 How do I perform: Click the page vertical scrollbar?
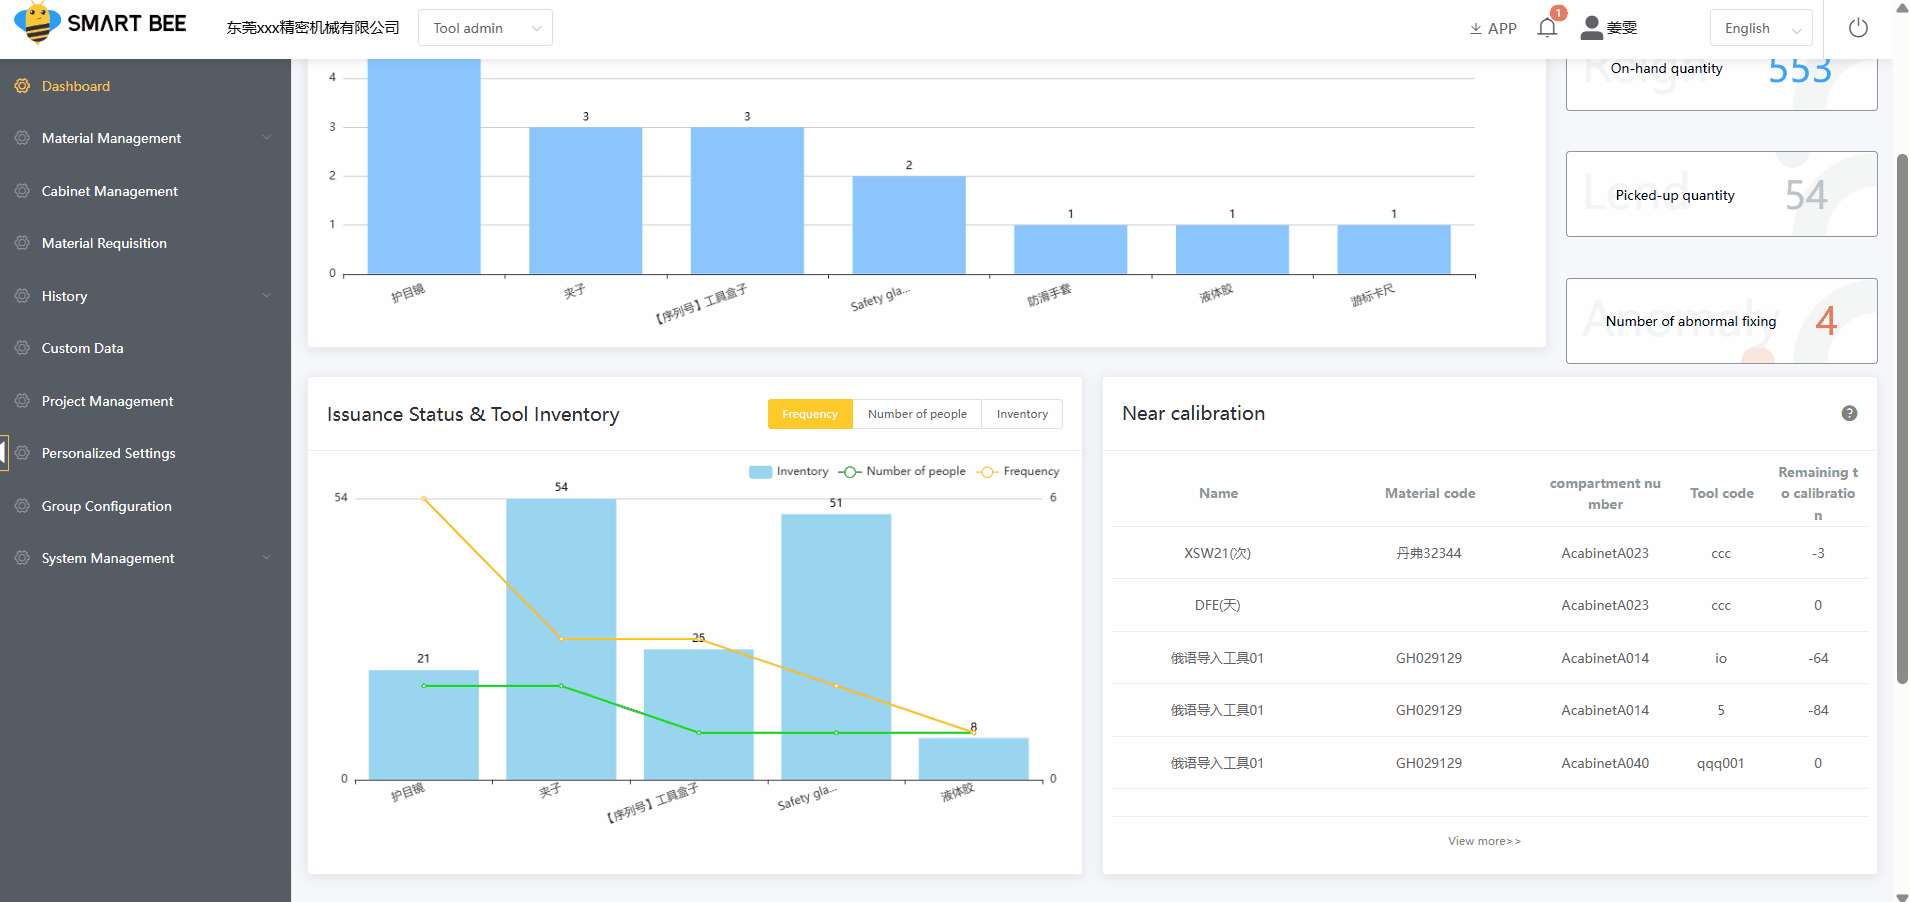coord(1902,420)
